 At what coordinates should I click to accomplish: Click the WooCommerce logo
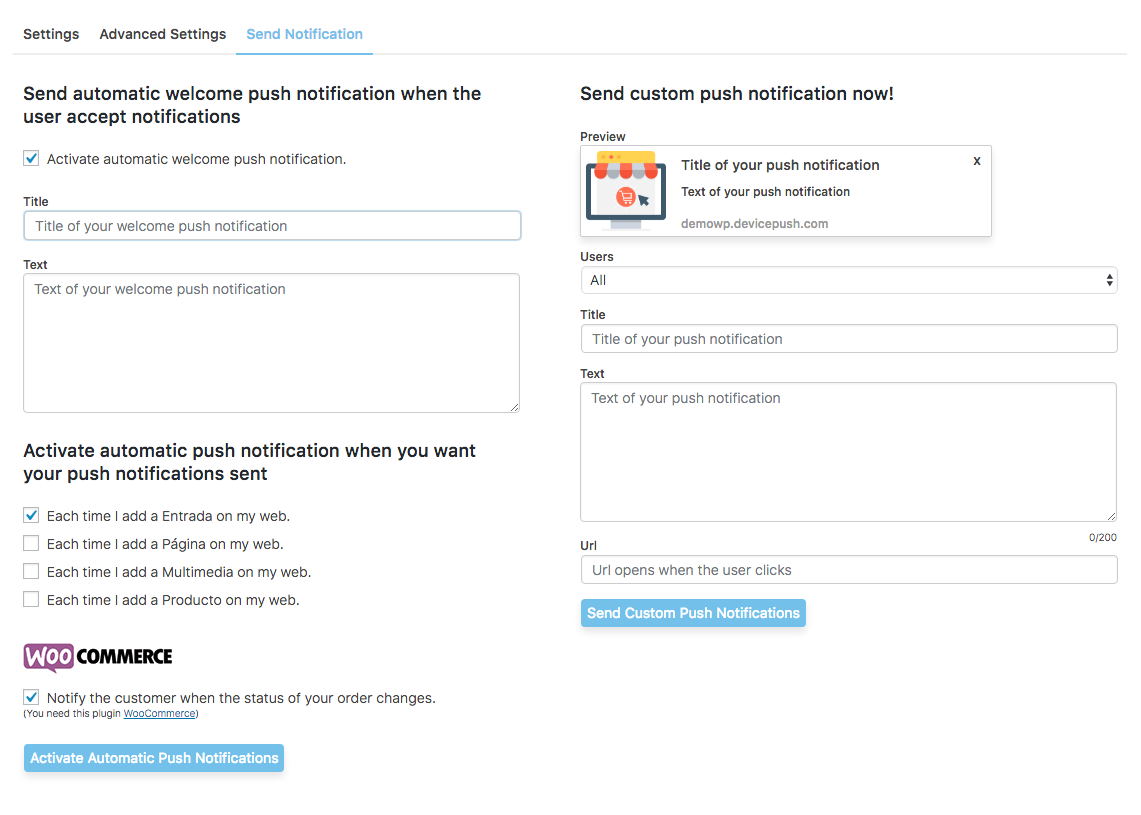[x=98, y=657]
